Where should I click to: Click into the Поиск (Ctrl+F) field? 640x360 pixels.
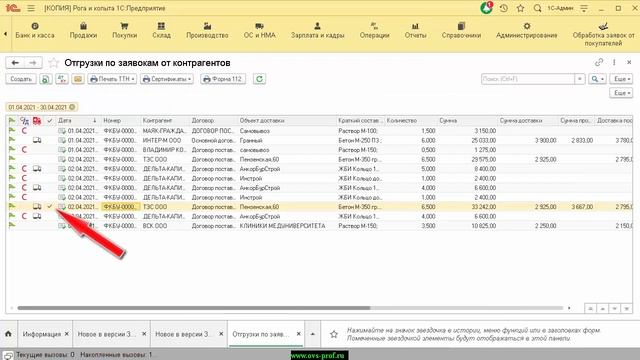528,79
